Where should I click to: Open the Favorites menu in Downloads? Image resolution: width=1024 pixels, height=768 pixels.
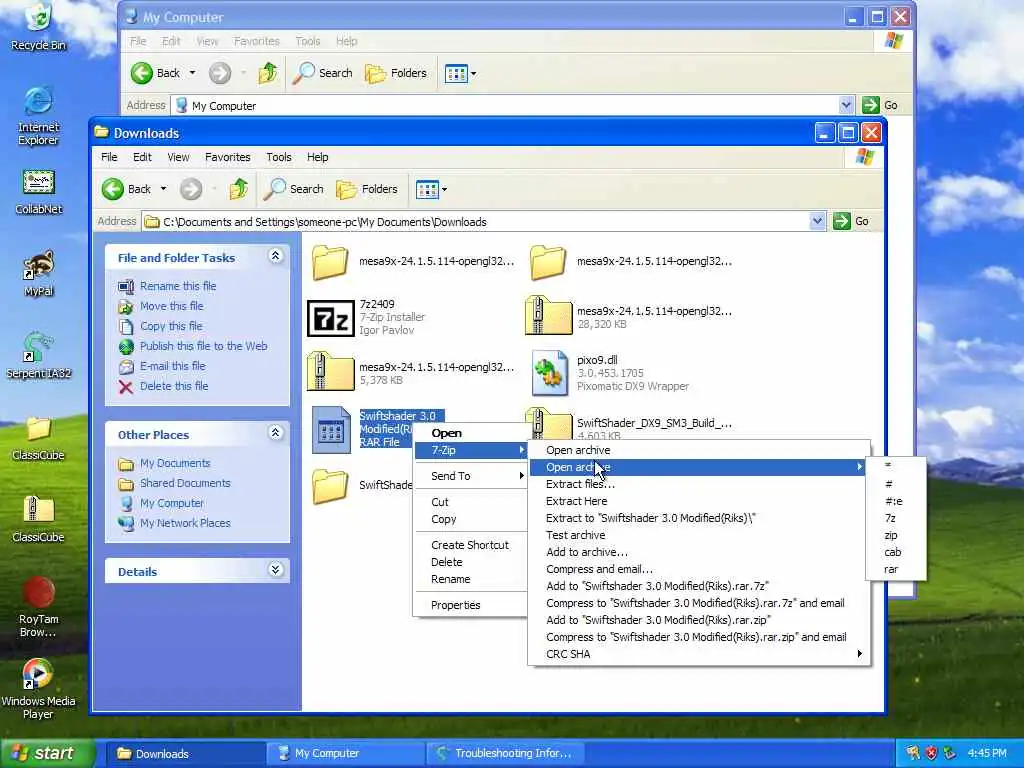coord(227,157)
